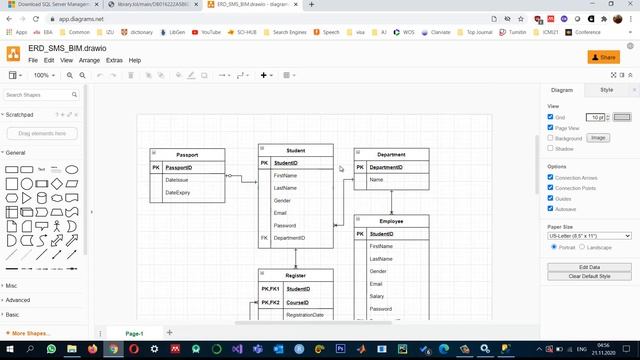Select the ellipse shape in General
Viewport: 640px width, 360px height.
pyautogui.click(x=72, y=169)
